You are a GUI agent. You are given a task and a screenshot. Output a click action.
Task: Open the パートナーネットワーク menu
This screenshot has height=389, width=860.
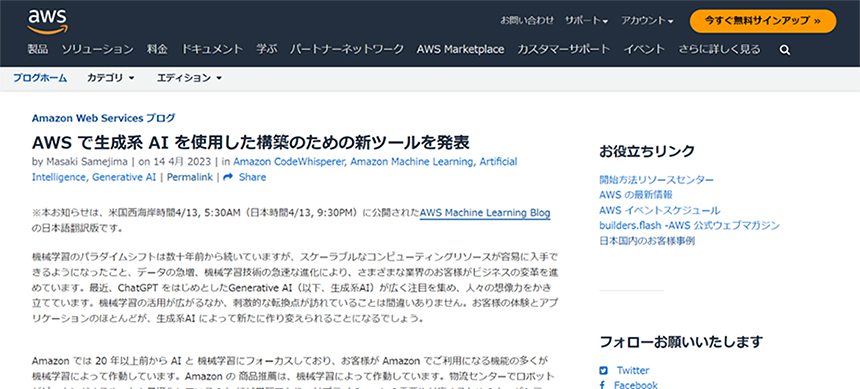click(347, 49)
